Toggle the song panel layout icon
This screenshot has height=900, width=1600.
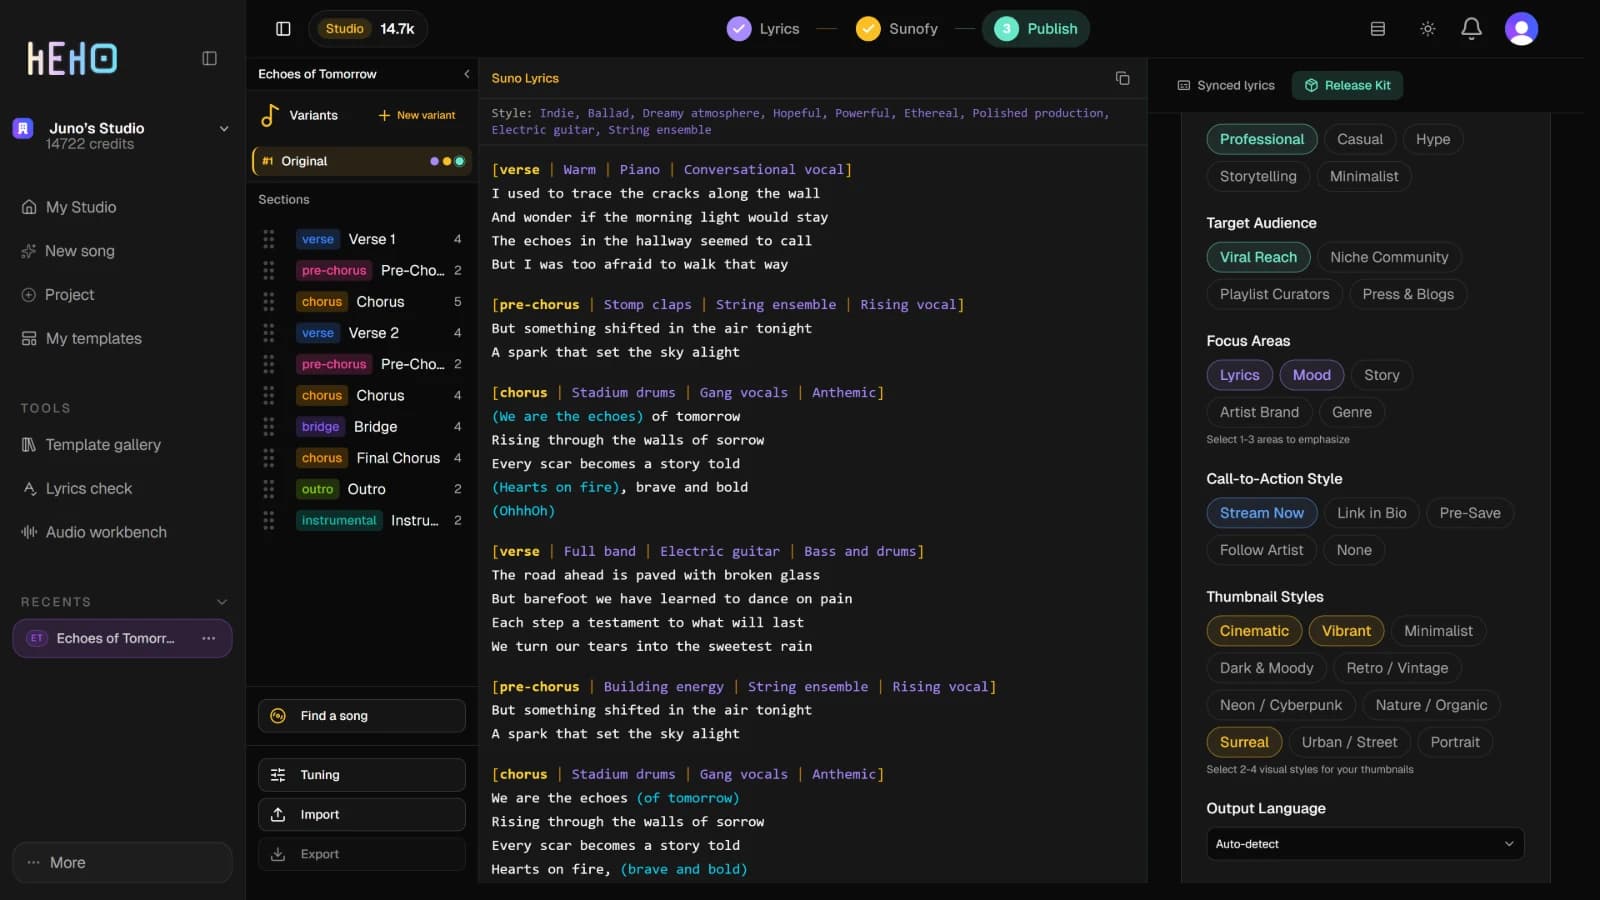click(x=283, y=29)
